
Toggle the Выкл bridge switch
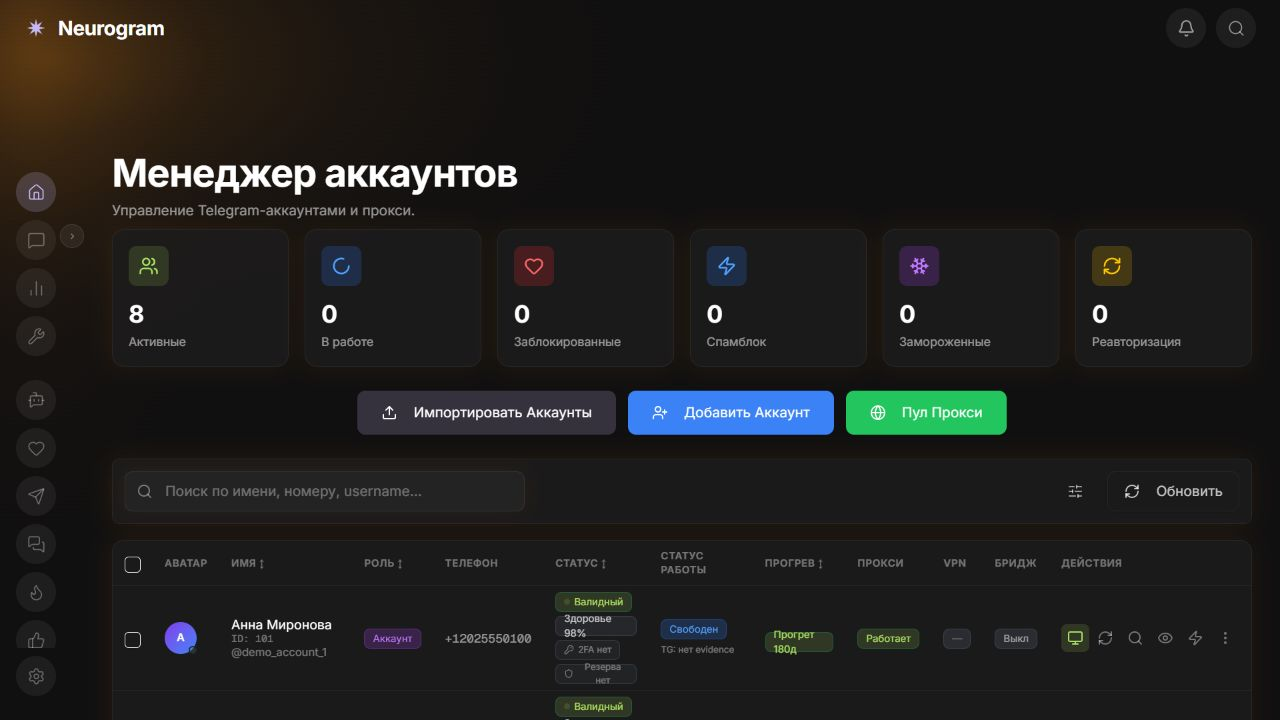point(1016,638)
